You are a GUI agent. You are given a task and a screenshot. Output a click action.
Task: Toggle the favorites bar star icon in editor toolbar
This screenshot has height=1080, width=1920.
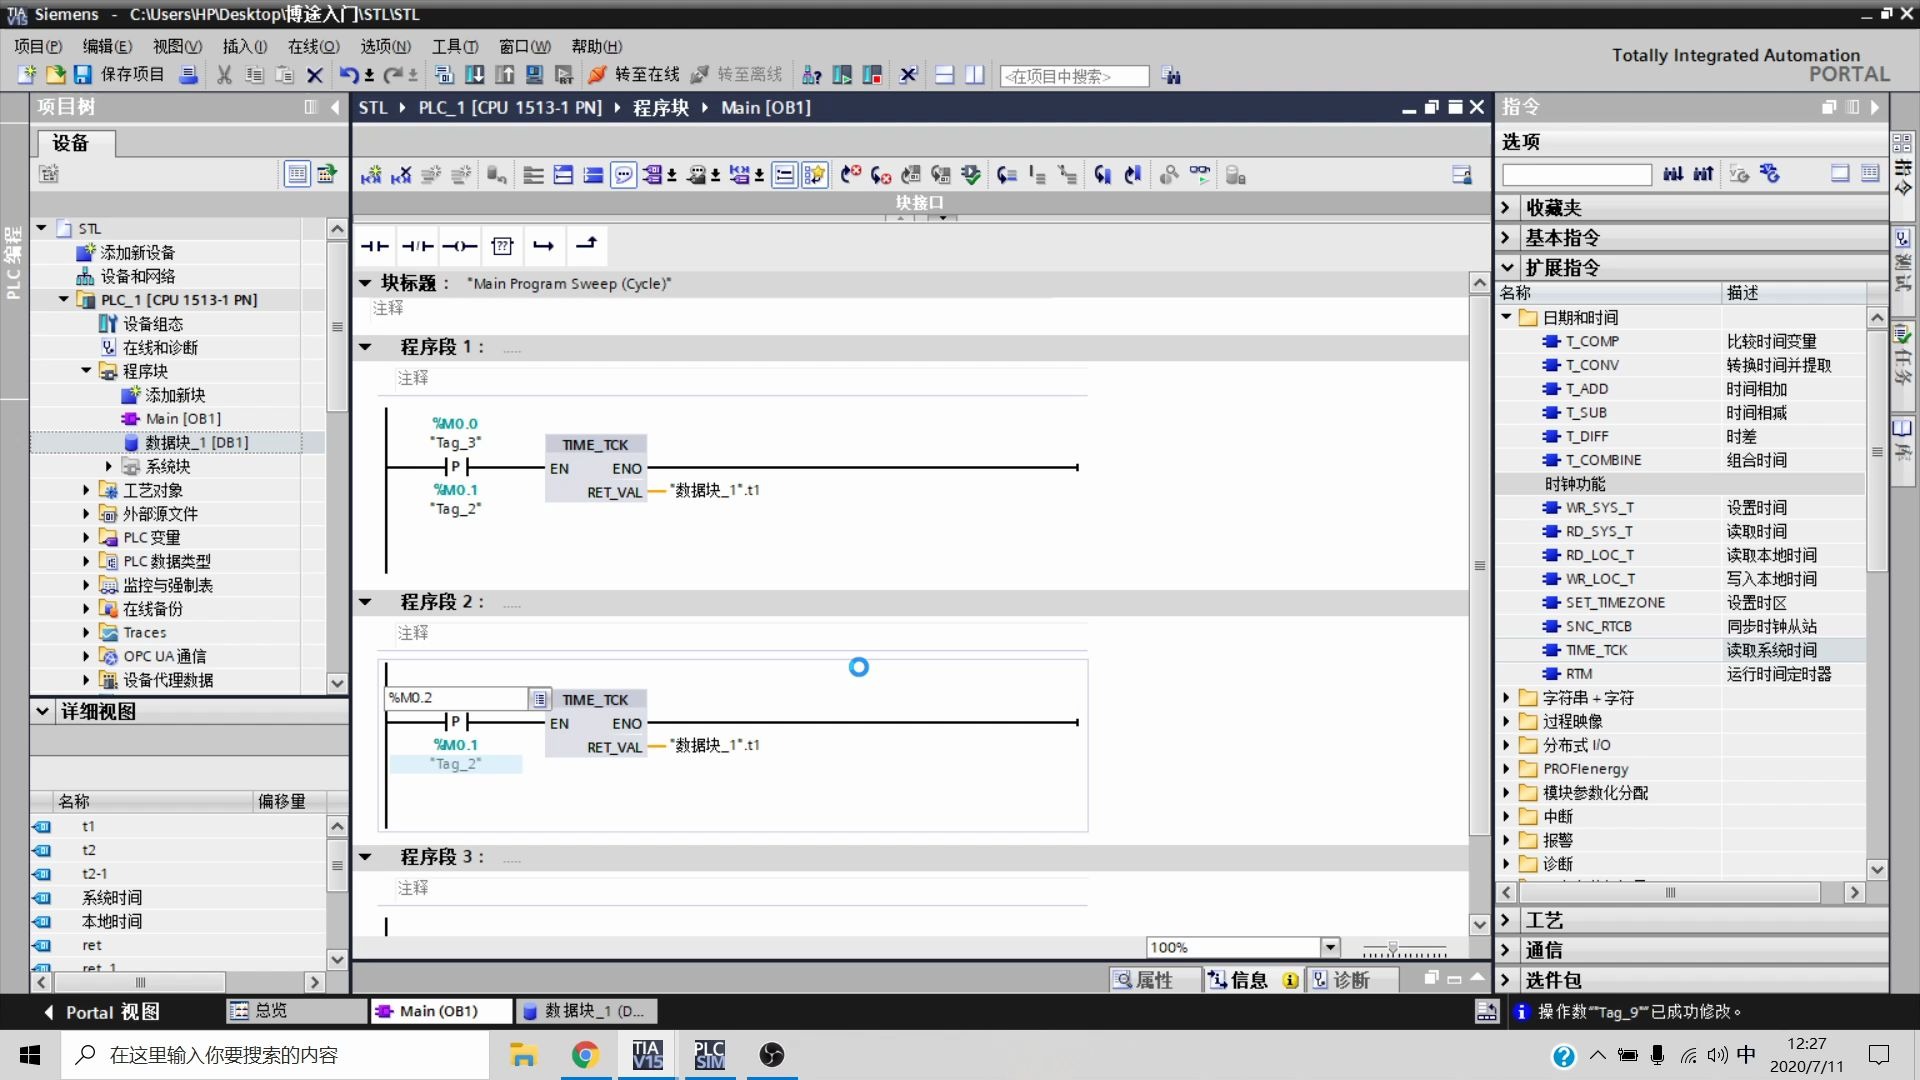click(815, 176)
